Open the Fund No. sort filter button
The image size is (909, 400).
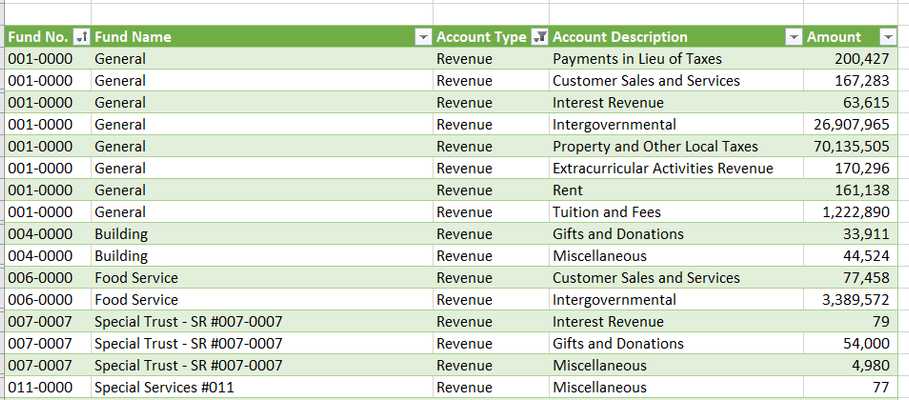(81, 37)
